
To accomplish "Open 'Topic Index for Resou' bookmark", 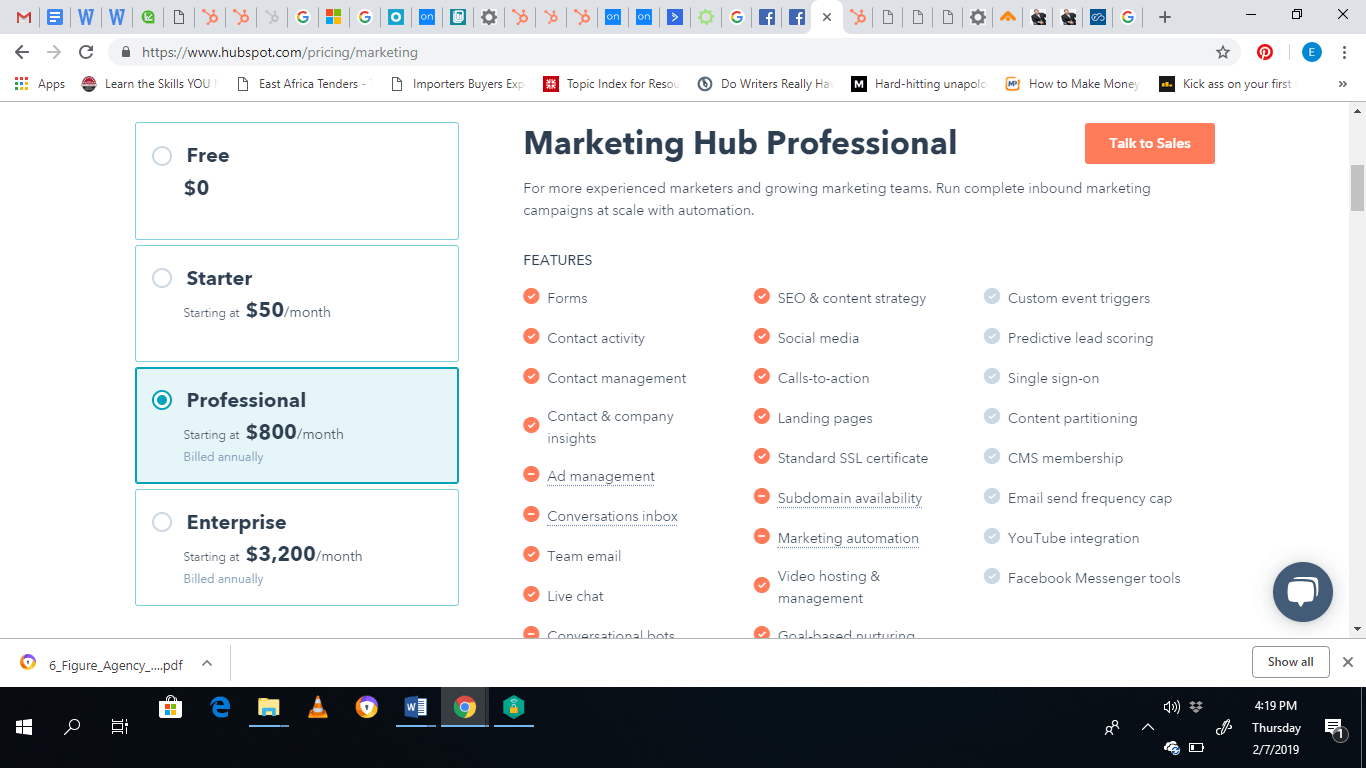I will coord(612,84).
